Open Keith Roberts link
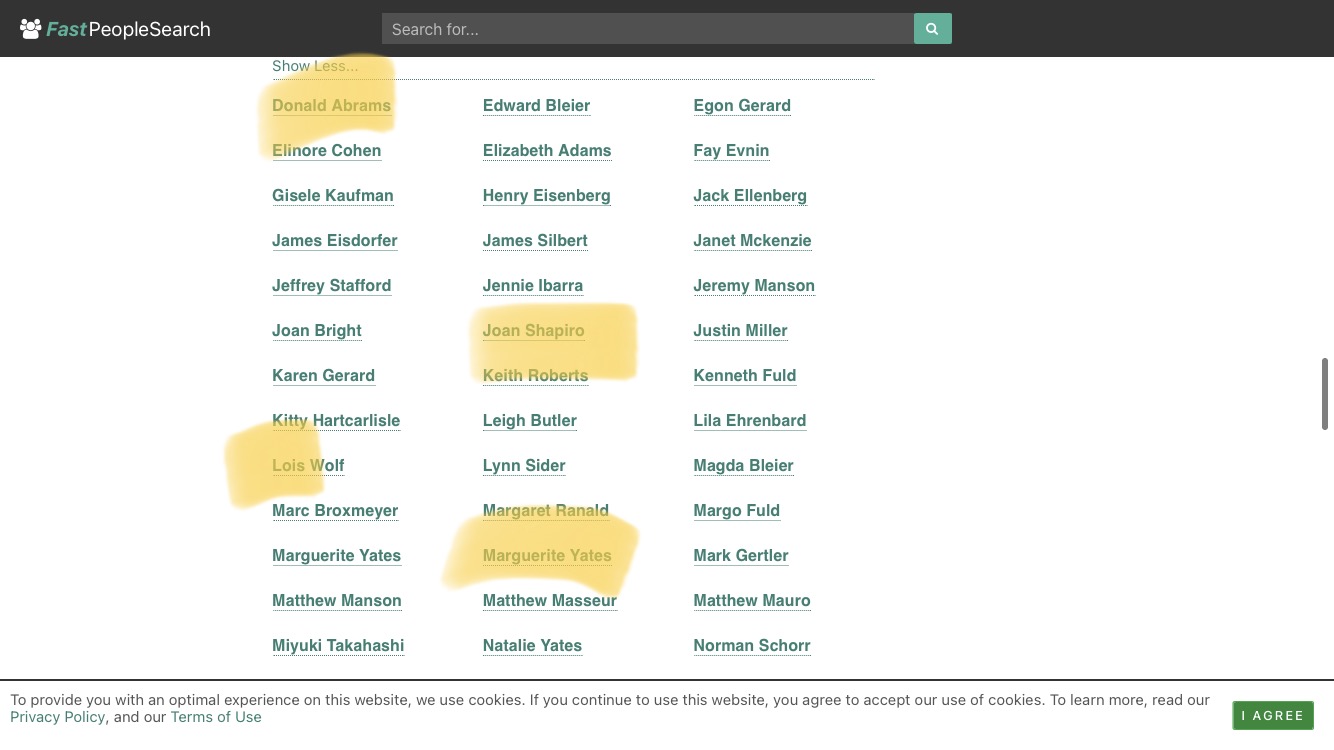Screen dimensions: 1334x750 535,375
